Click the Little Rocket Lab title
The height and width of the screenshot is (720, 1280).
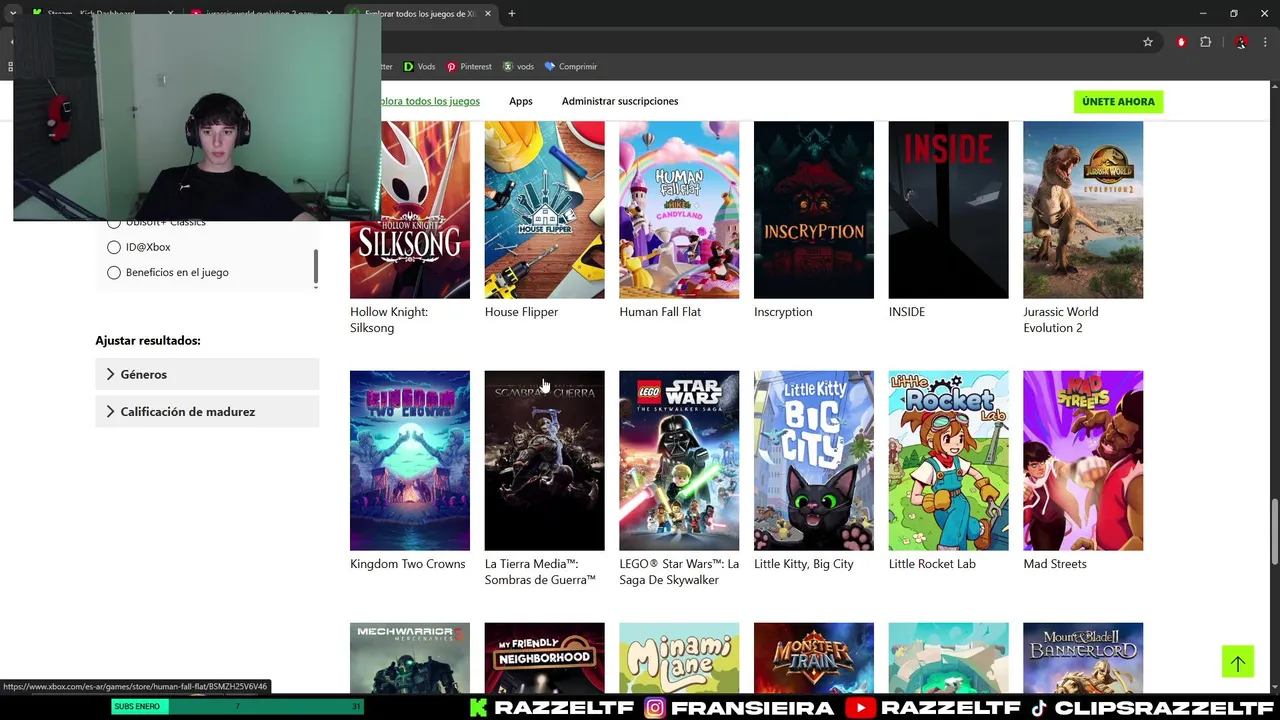(x=932, y=564)
